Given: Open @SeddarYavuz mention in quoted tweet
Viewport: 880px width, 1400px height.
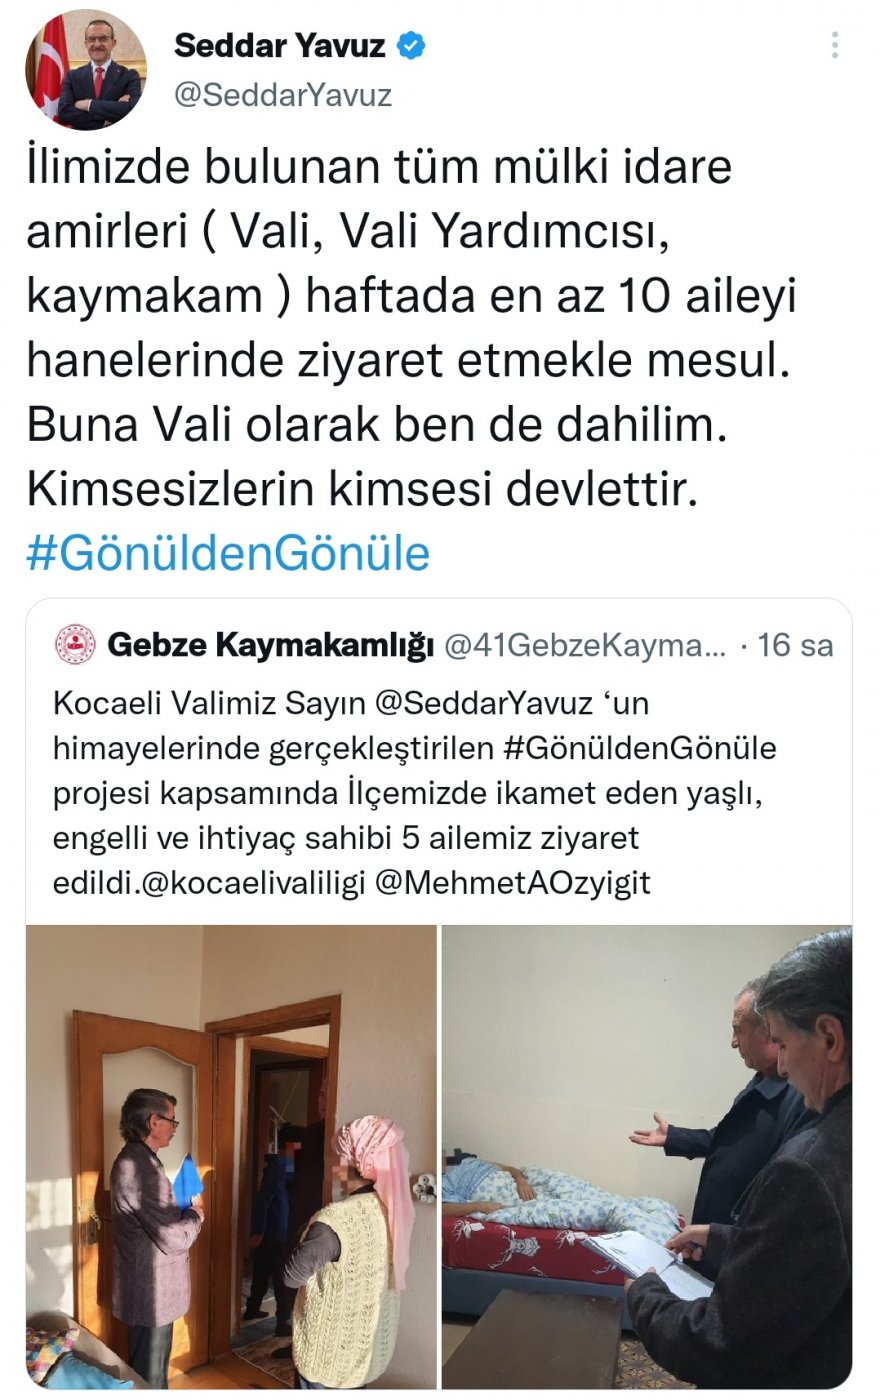Looking at the screenshot, I should tap(483, 704).
